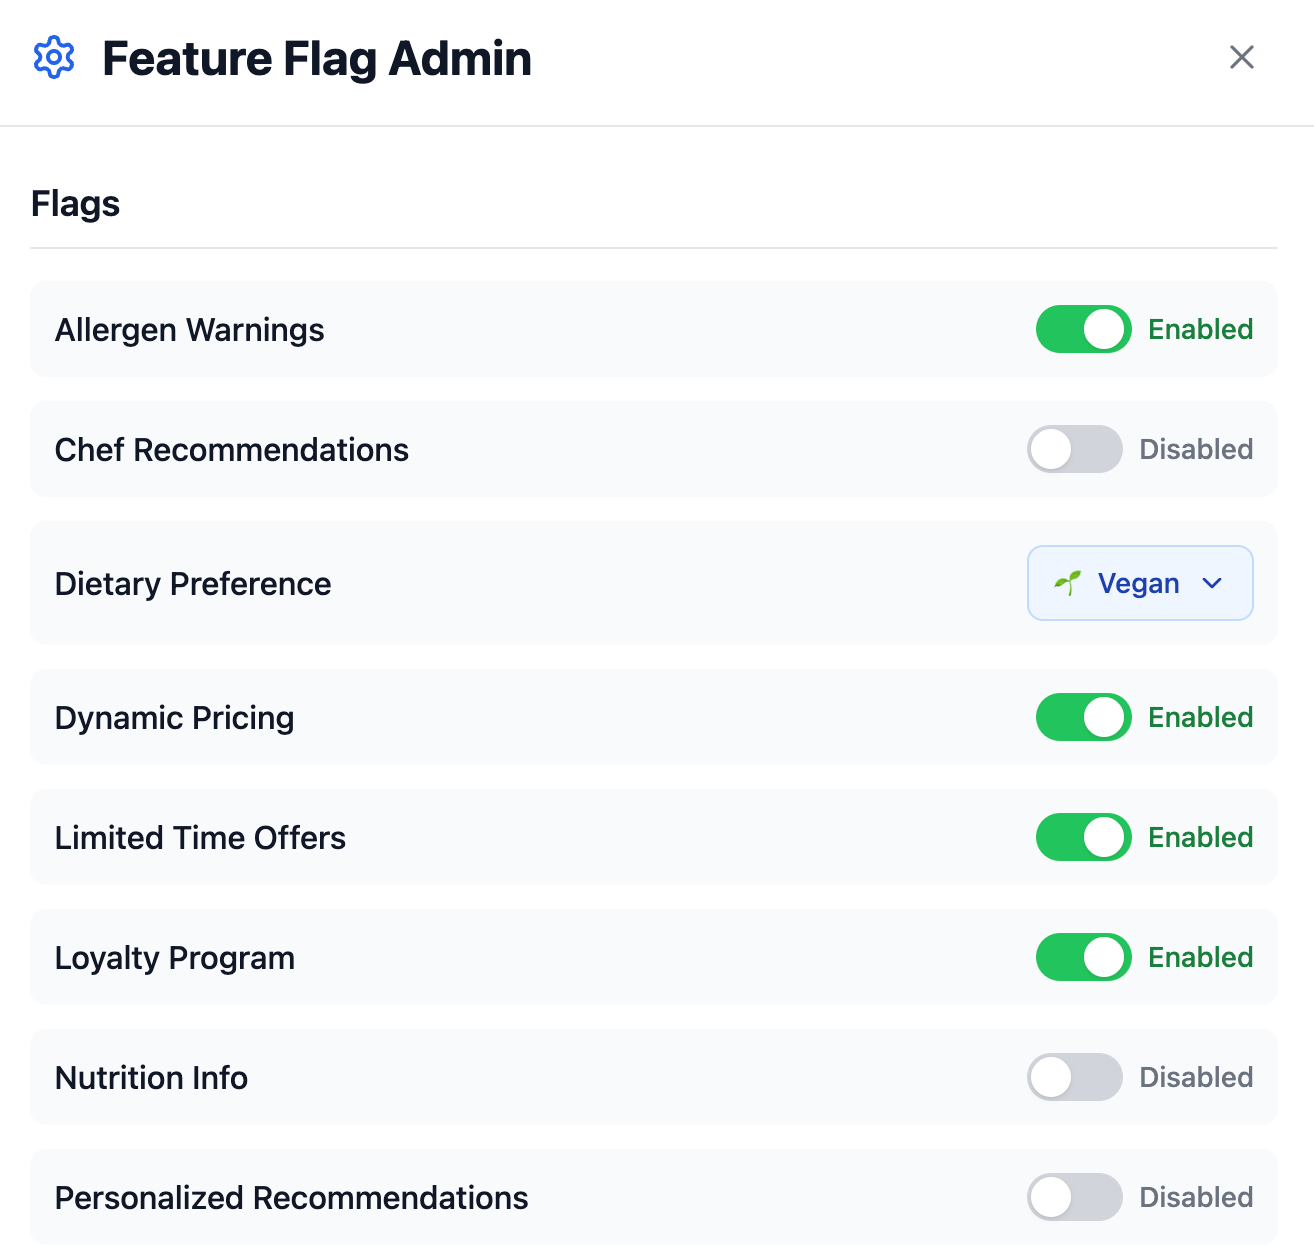Turn off Dynamic Pricing
Viewport: 1314px width, 1256px height.
tap(1083, 717)
